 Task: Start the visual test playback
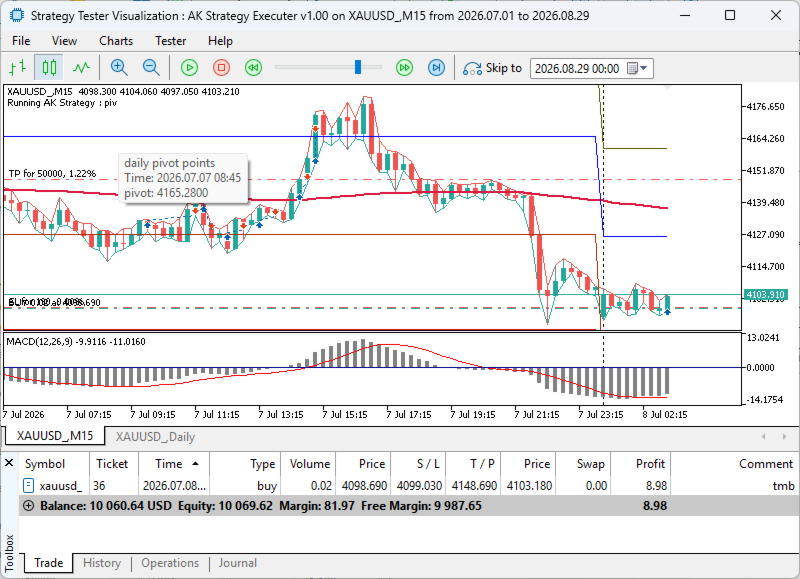189,67
